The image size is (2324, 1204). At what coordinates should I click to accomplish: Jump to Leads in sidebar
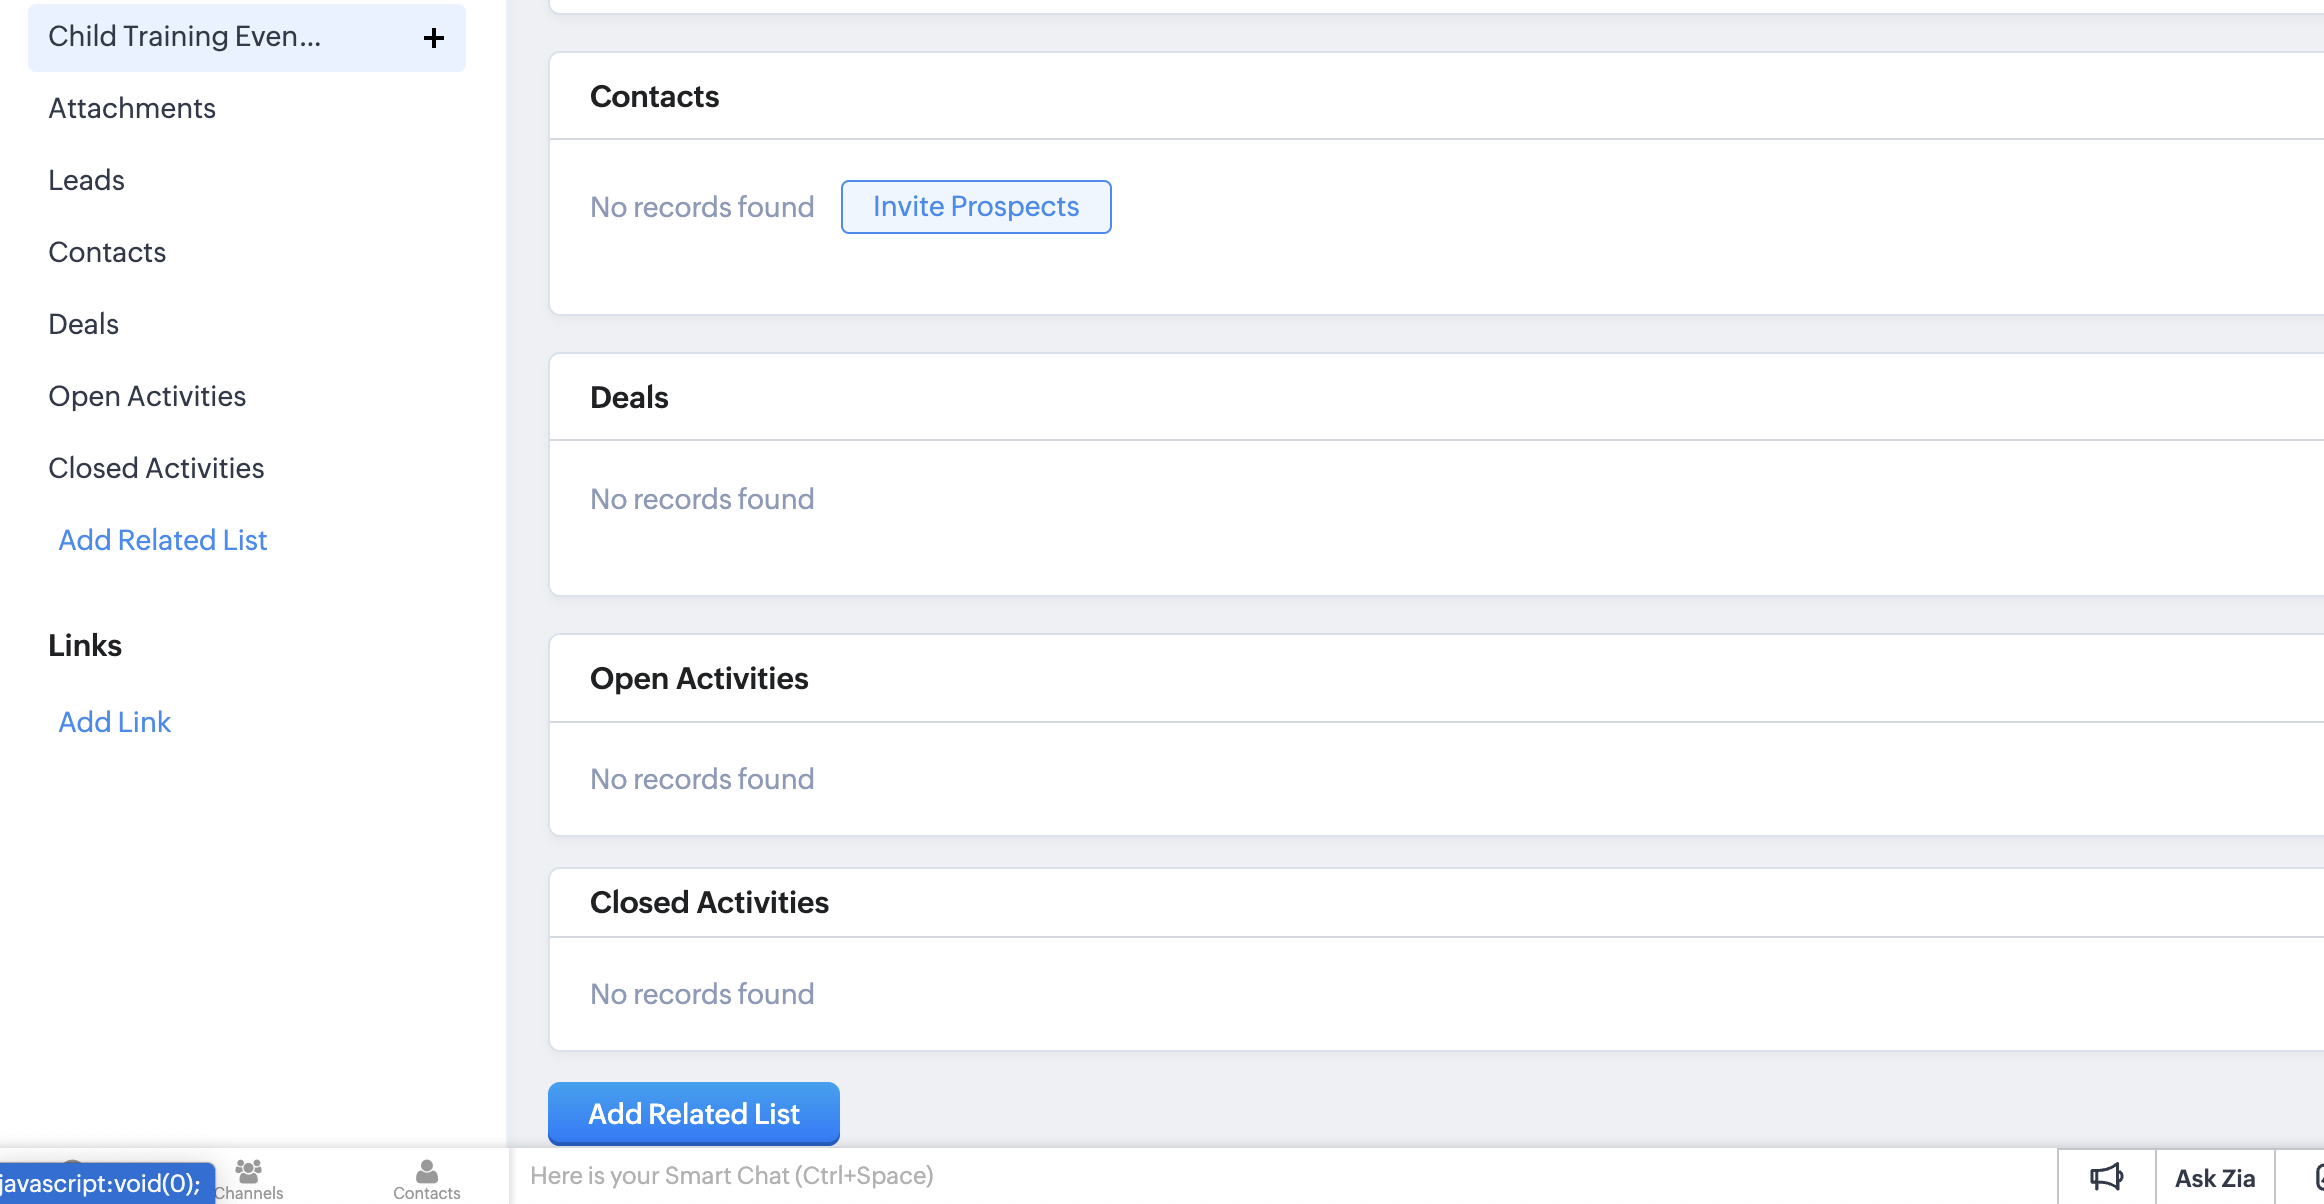point(87,180)
